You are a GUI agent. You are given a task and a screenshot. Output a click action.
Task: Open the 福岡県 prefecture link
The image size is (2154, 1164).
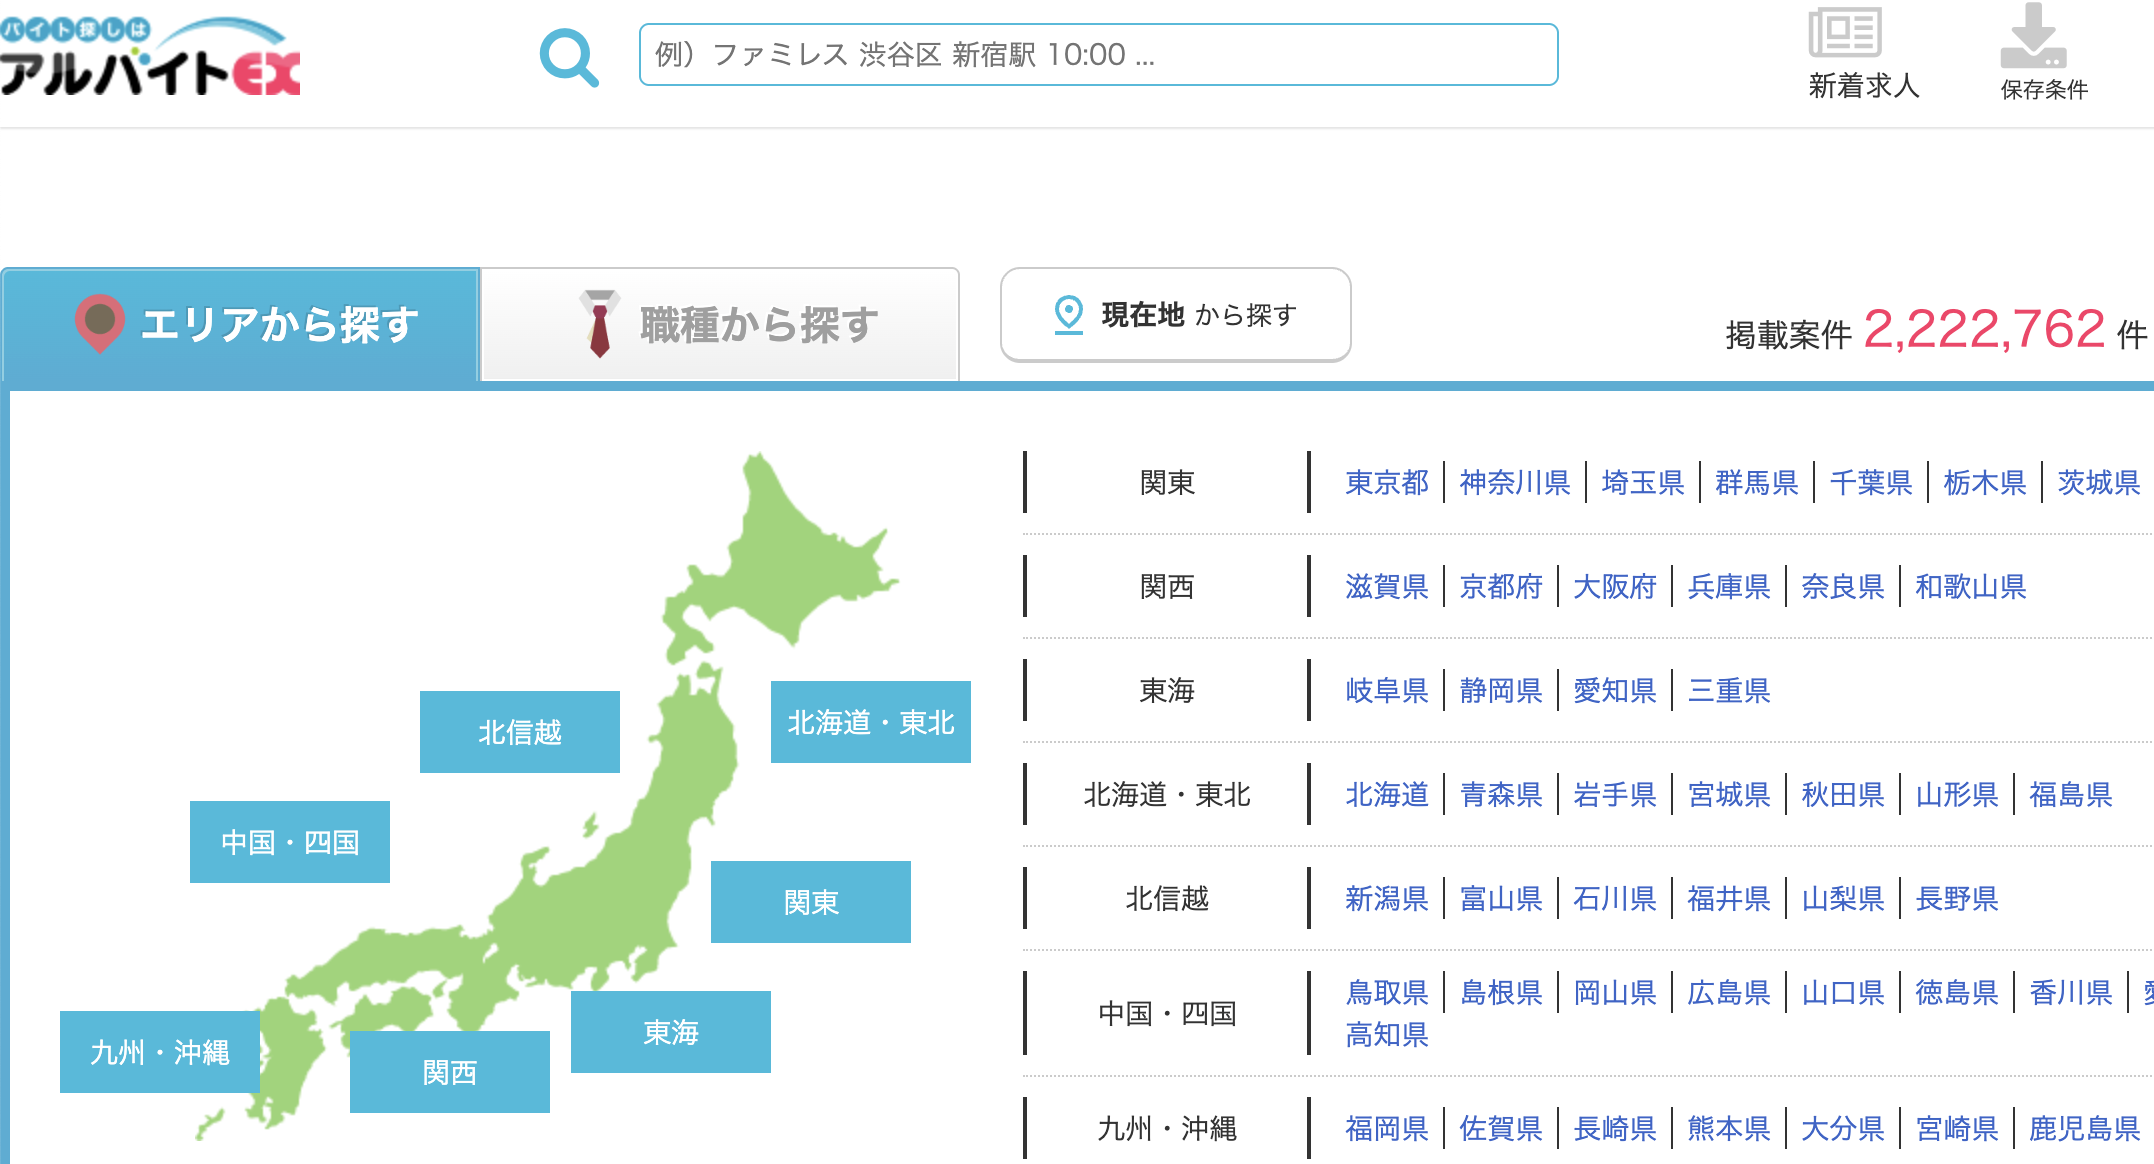[1387, 1129]
